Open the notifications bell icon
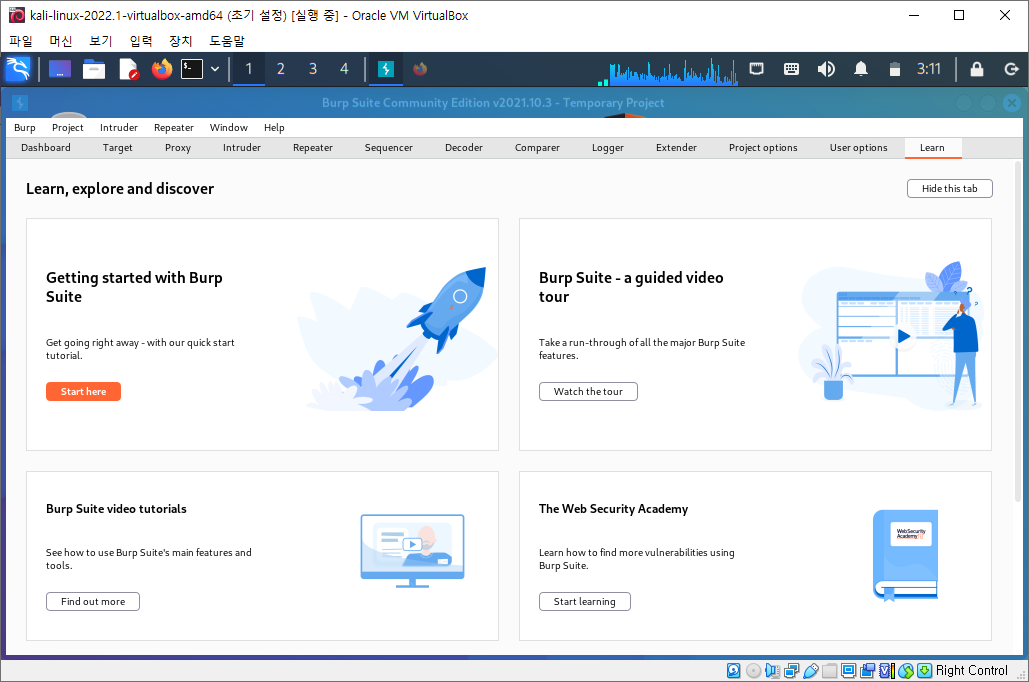The width and height of the screenshot is (1029, 682). point(861,69)
